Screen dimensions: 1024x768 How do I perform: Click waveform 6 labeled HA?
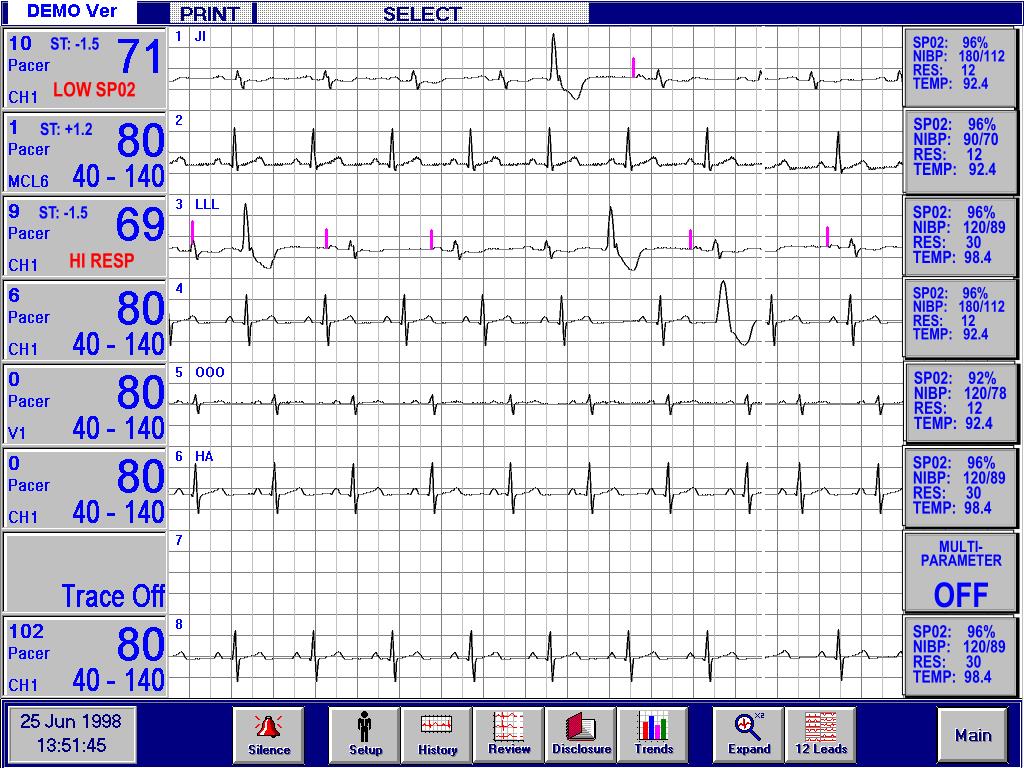[536, 488]
